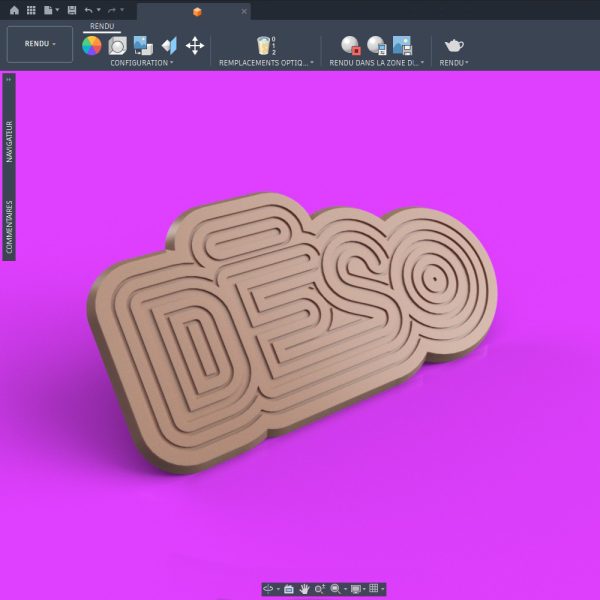Undo the last action

tap(88, 10)
